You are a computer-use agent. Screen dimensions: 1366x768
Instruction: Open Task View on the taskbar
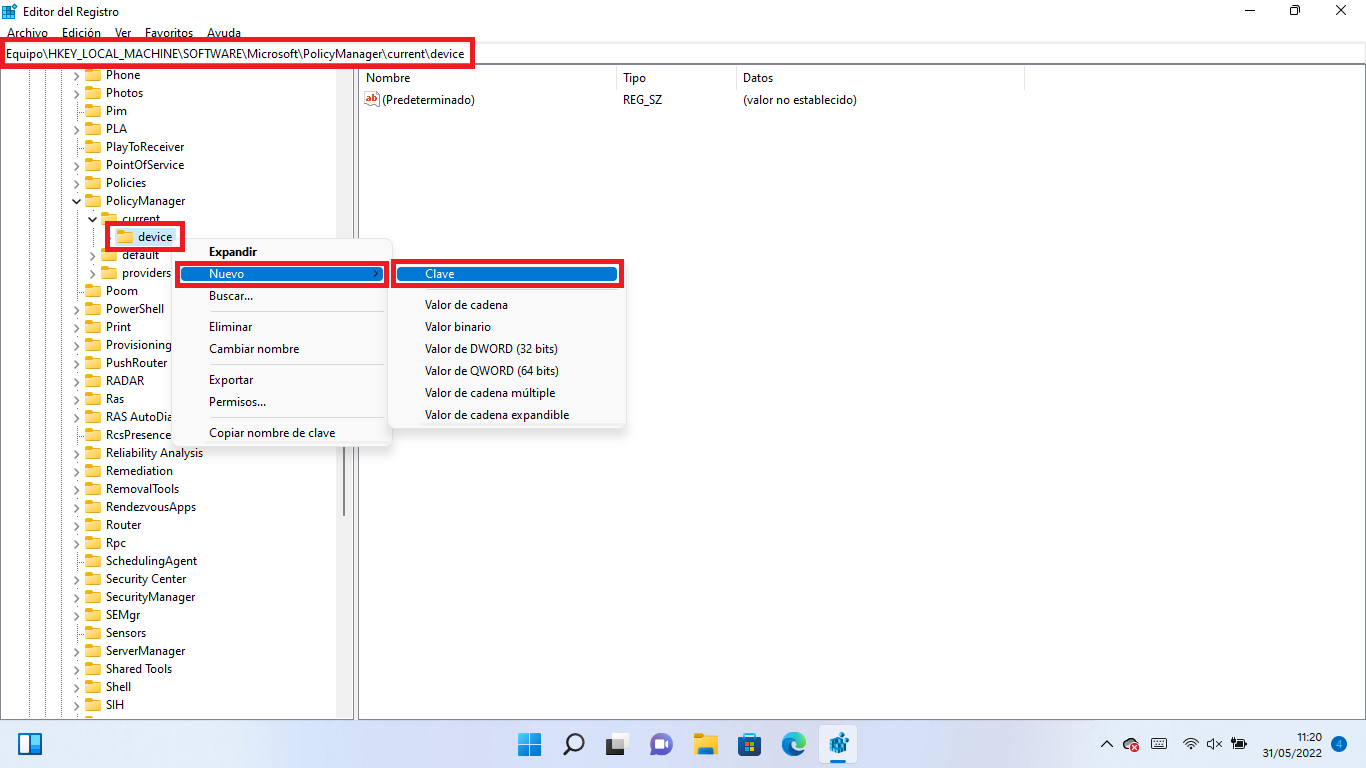pyautogui.click(x=618, y=744)
